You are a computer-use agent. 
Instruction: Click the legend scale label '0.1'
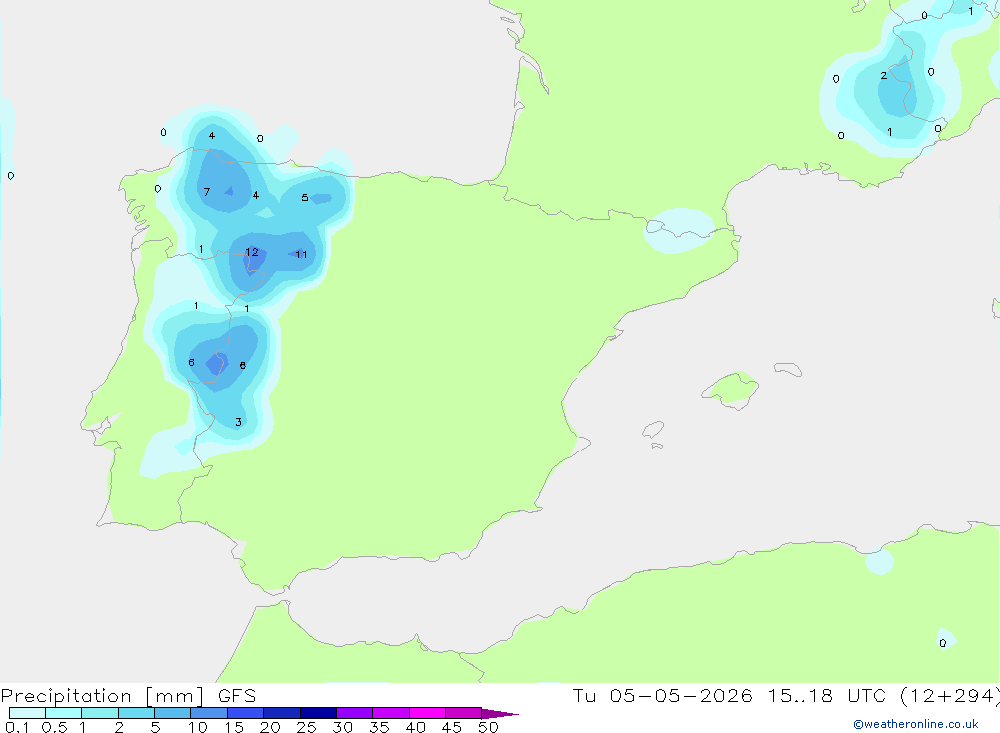point(17,727)
